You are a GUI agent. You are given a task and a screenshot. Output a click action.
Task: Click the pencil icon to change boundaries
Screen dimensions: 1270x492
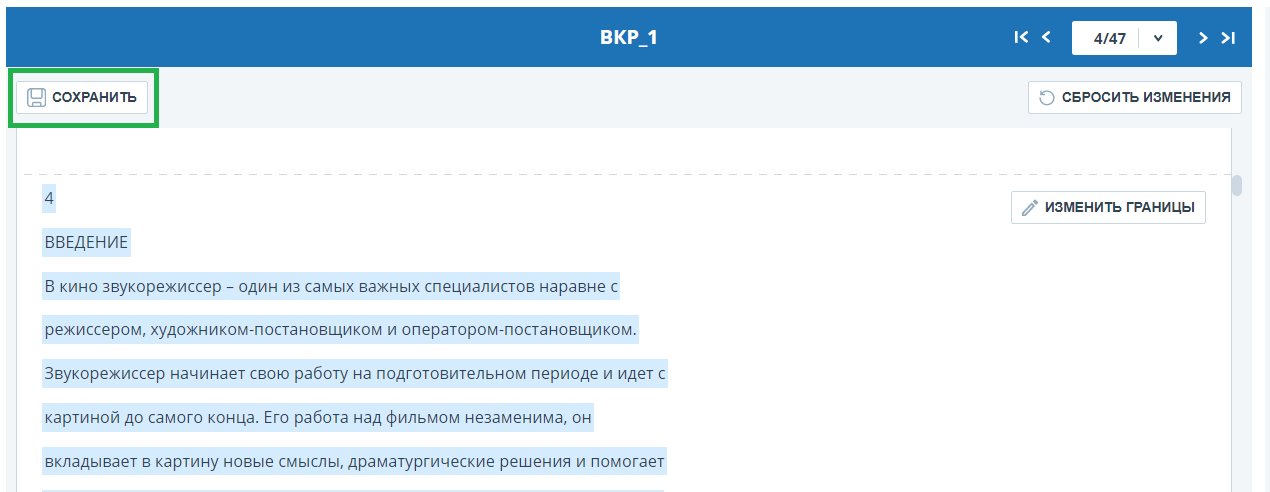click(x=1030, y=208)
